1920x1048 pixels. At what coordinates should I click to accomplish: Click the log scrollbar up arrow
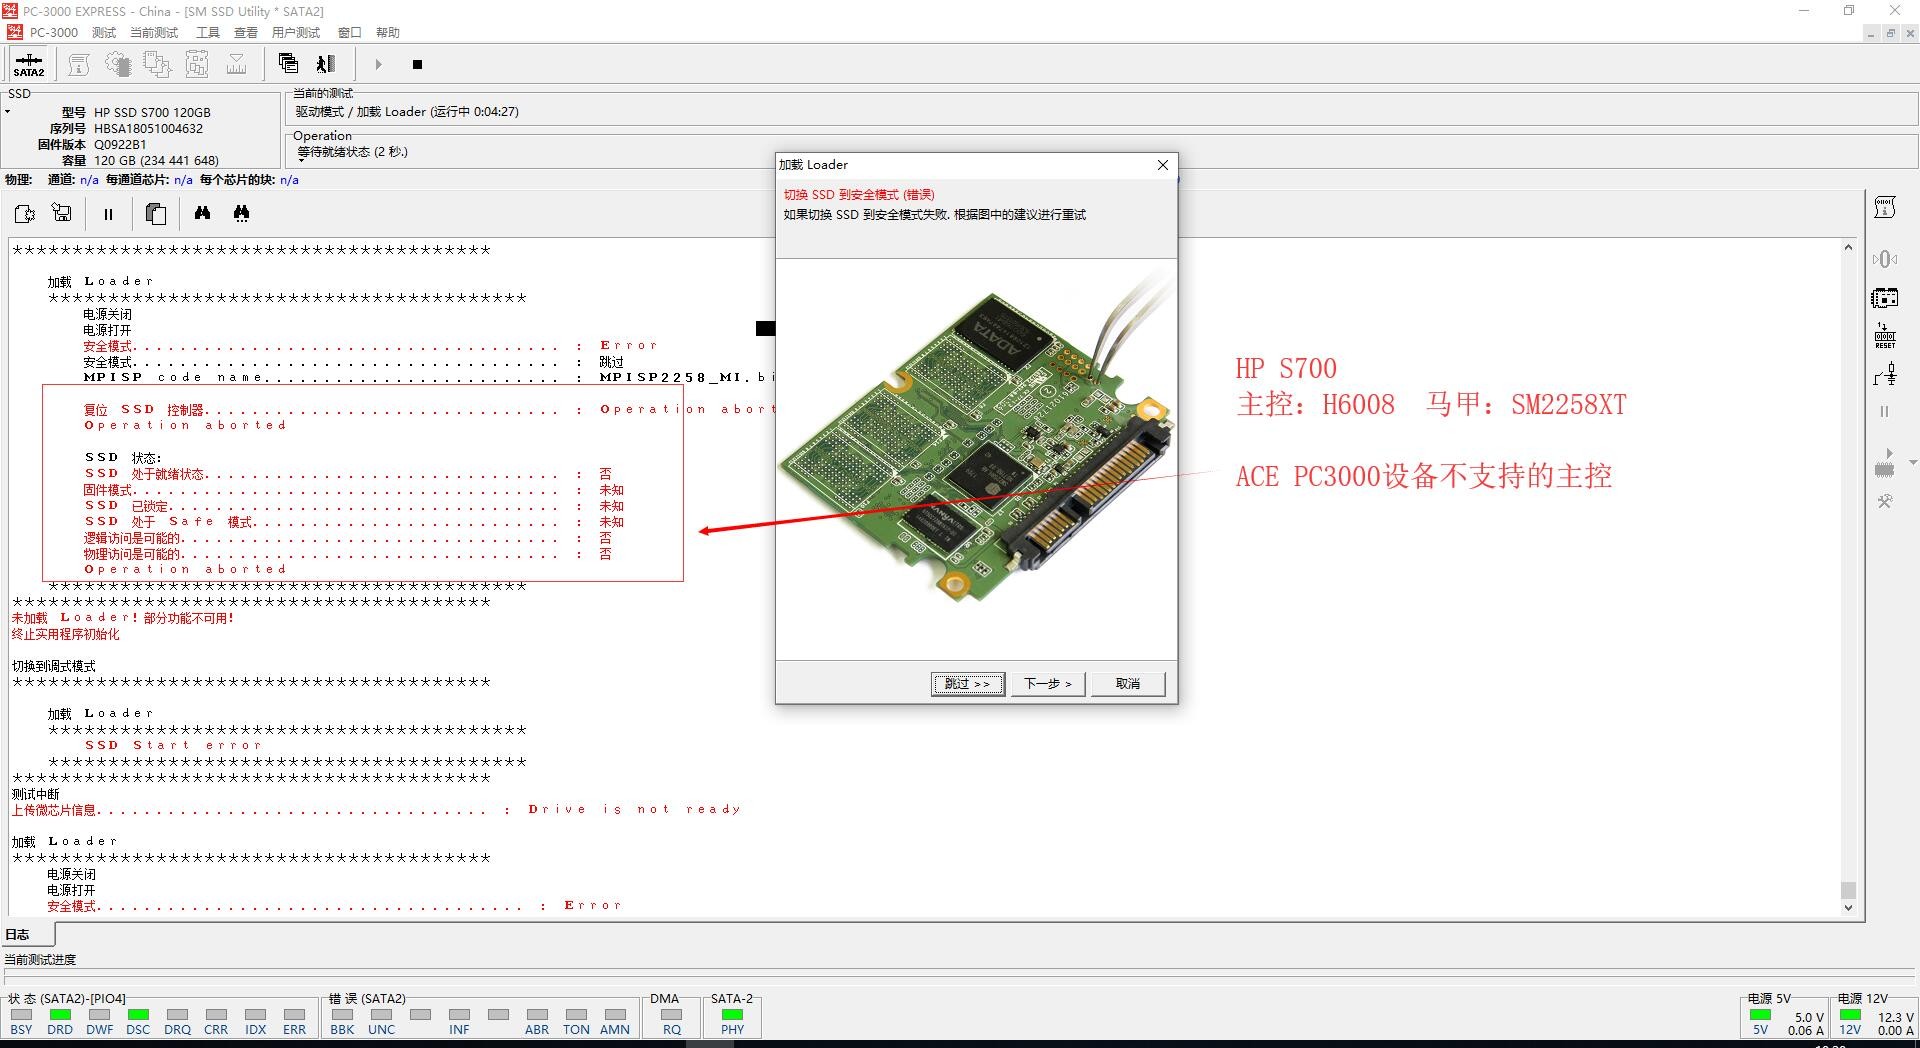1848,247
